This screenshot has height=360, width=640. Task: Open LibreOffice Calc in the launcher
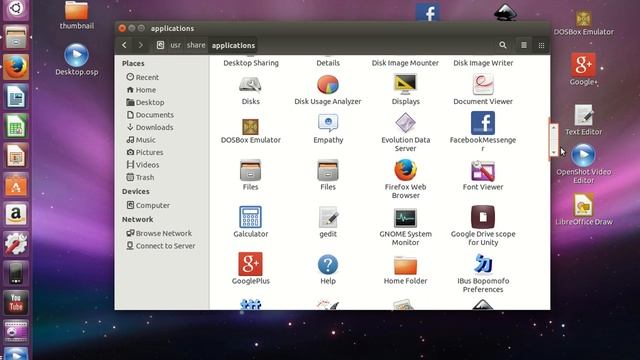16,126
